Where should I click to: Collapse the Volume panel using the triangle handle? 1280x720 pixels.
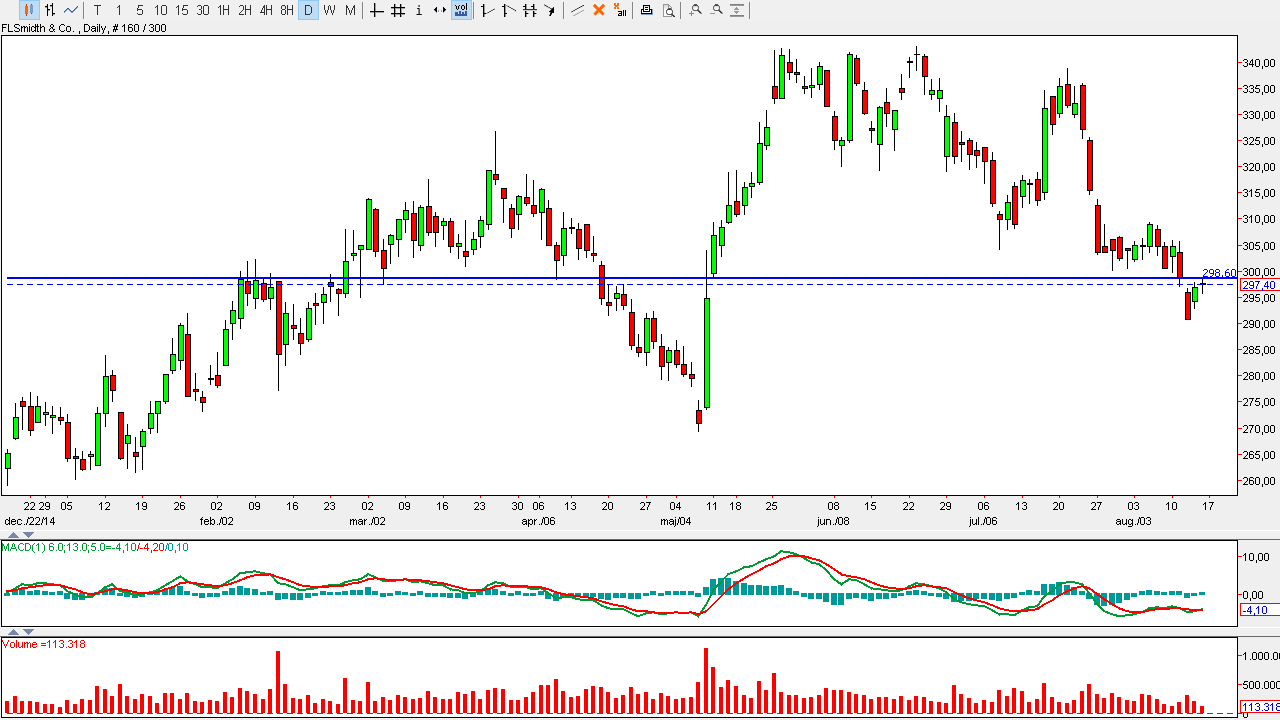(x=15, y=633)
